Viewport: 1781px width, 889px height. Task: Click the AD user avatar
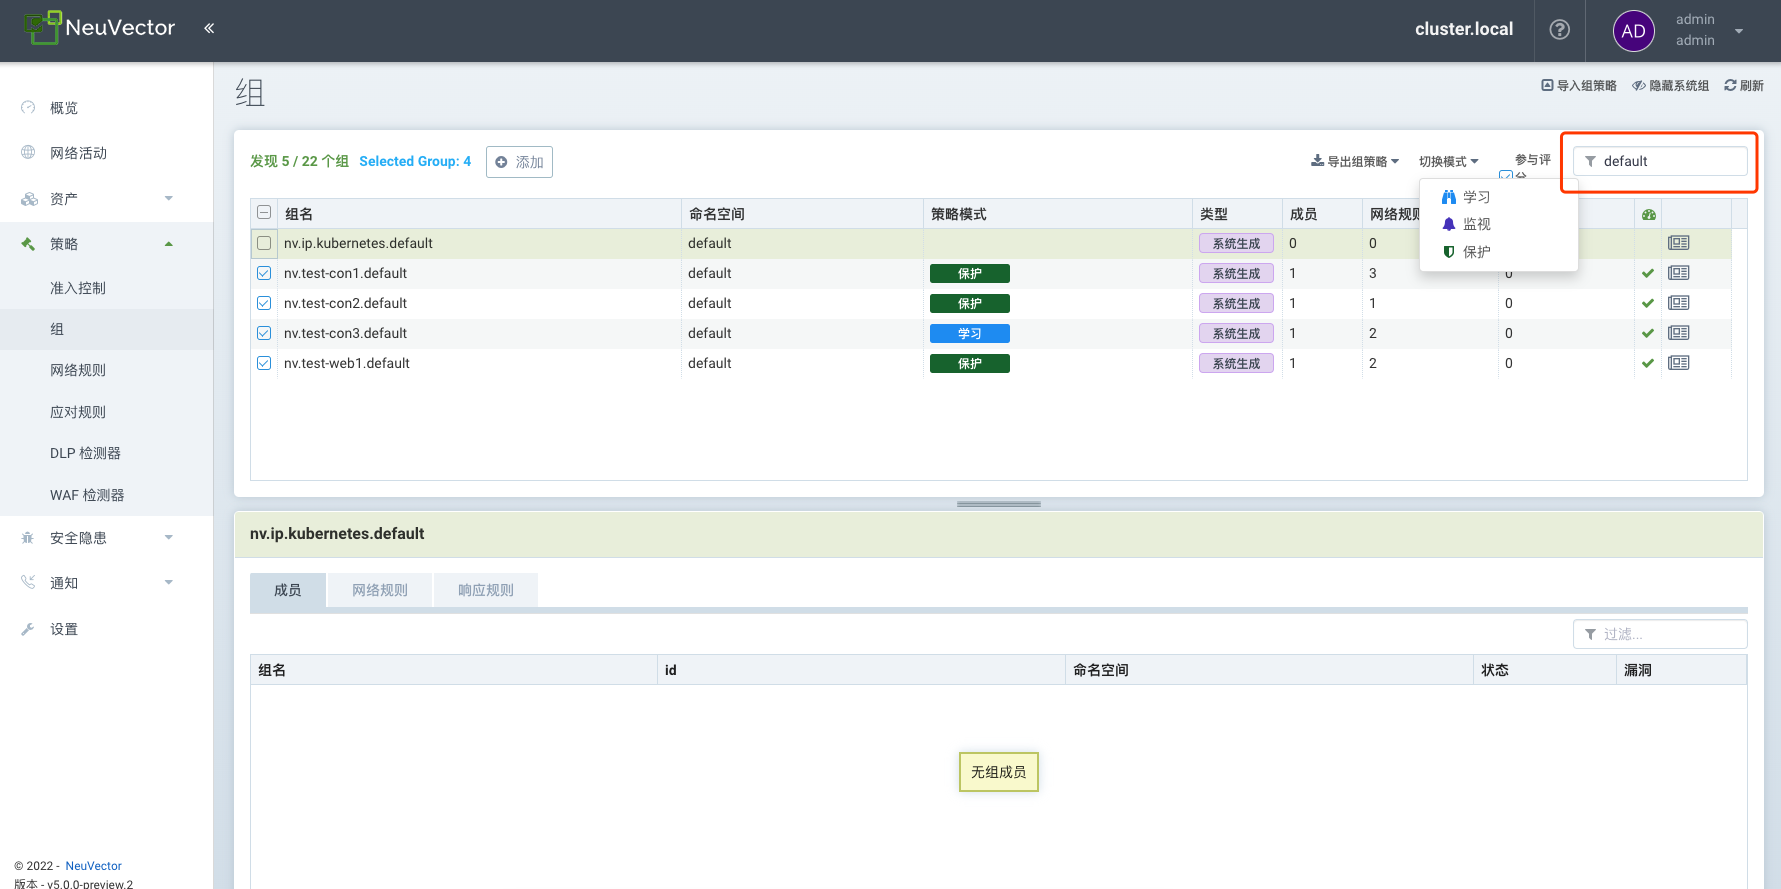[1633, 31]
